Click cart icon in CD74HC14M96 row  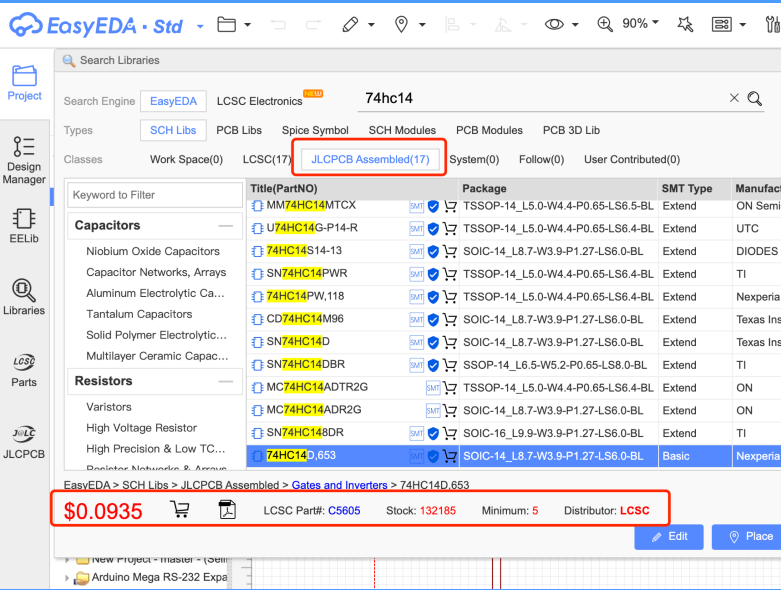450,319
